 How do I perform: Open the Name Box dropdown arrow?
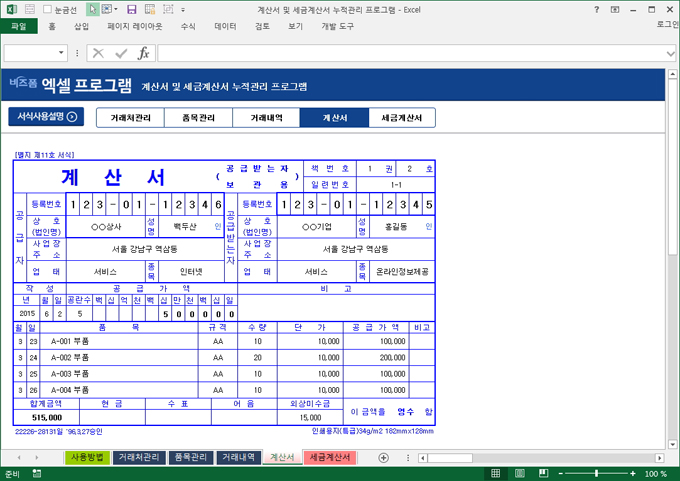(x=61, y=53)
